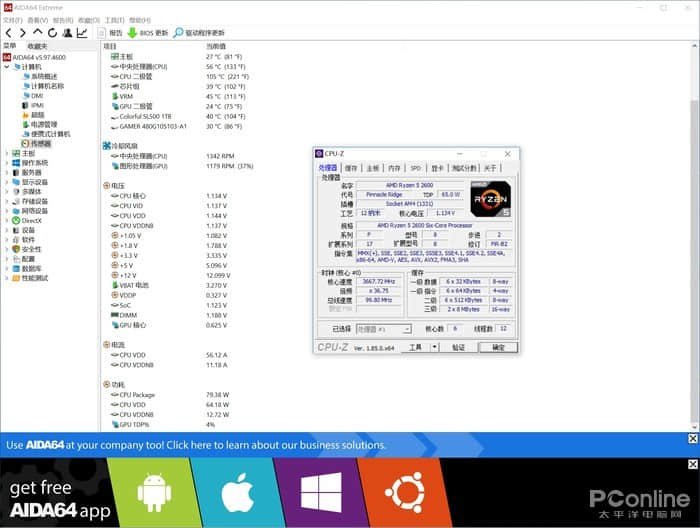Open the dropdown arrow beside 工具 in CPU-Z
The height and width of the screenshot is (528, 700).
(x=434, y=347)
